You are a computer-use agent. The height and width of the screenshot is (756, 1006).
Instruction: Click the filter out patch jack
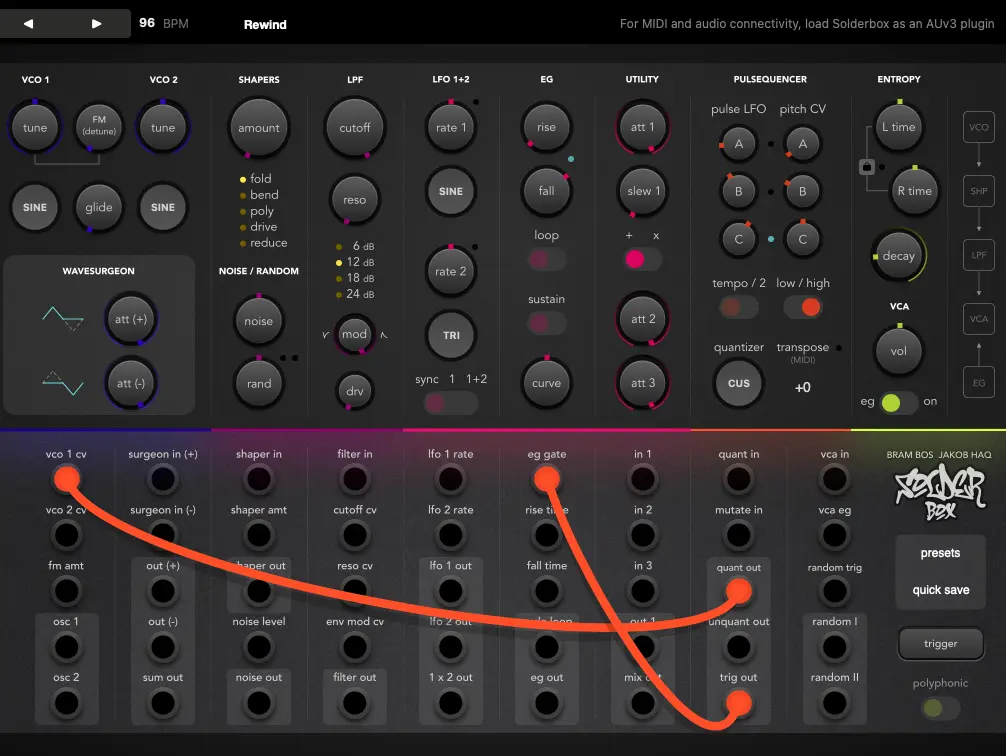click(355, 703)
